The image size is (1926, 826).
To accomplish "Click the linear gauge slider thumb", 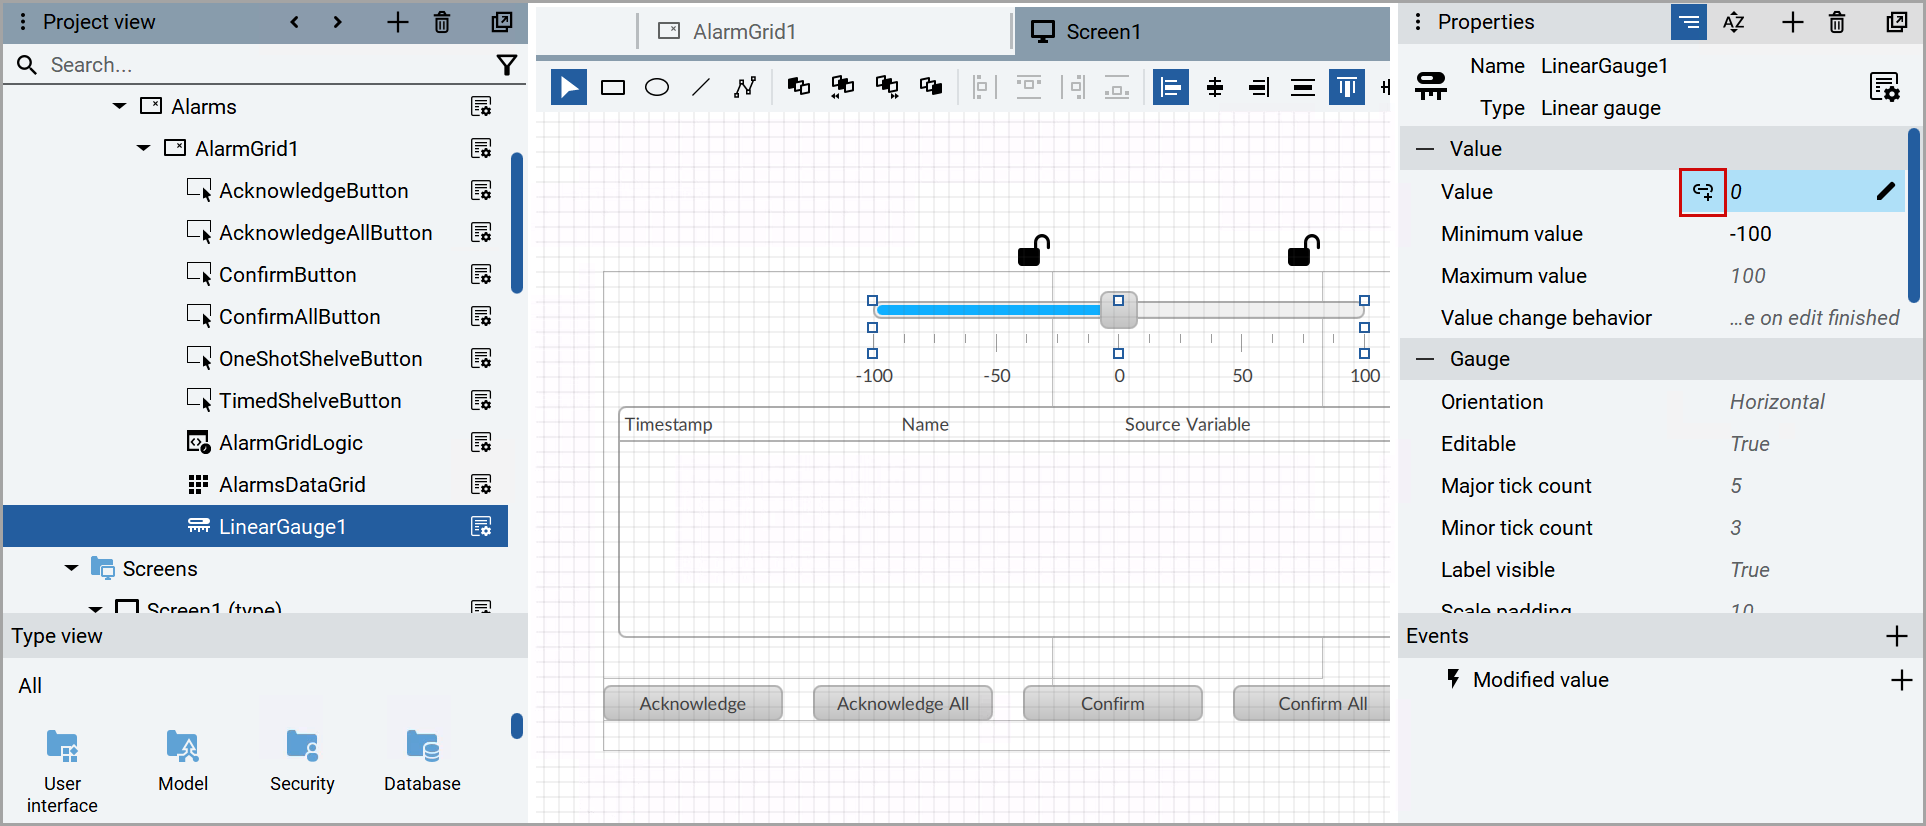I will pyautogui.click(x=1119, y=310).
